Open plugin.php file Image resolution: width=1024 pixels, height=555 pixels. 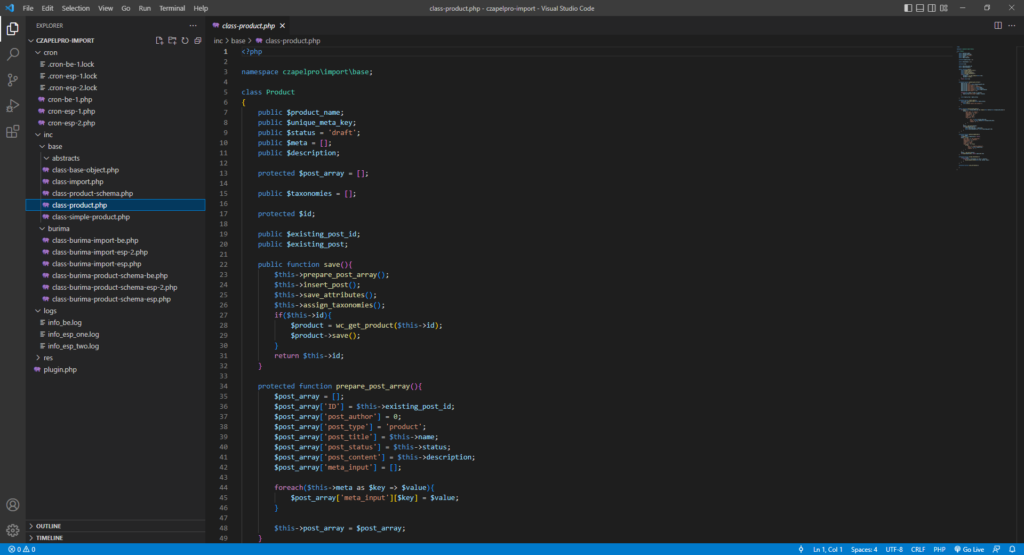(x=59, y=370)
